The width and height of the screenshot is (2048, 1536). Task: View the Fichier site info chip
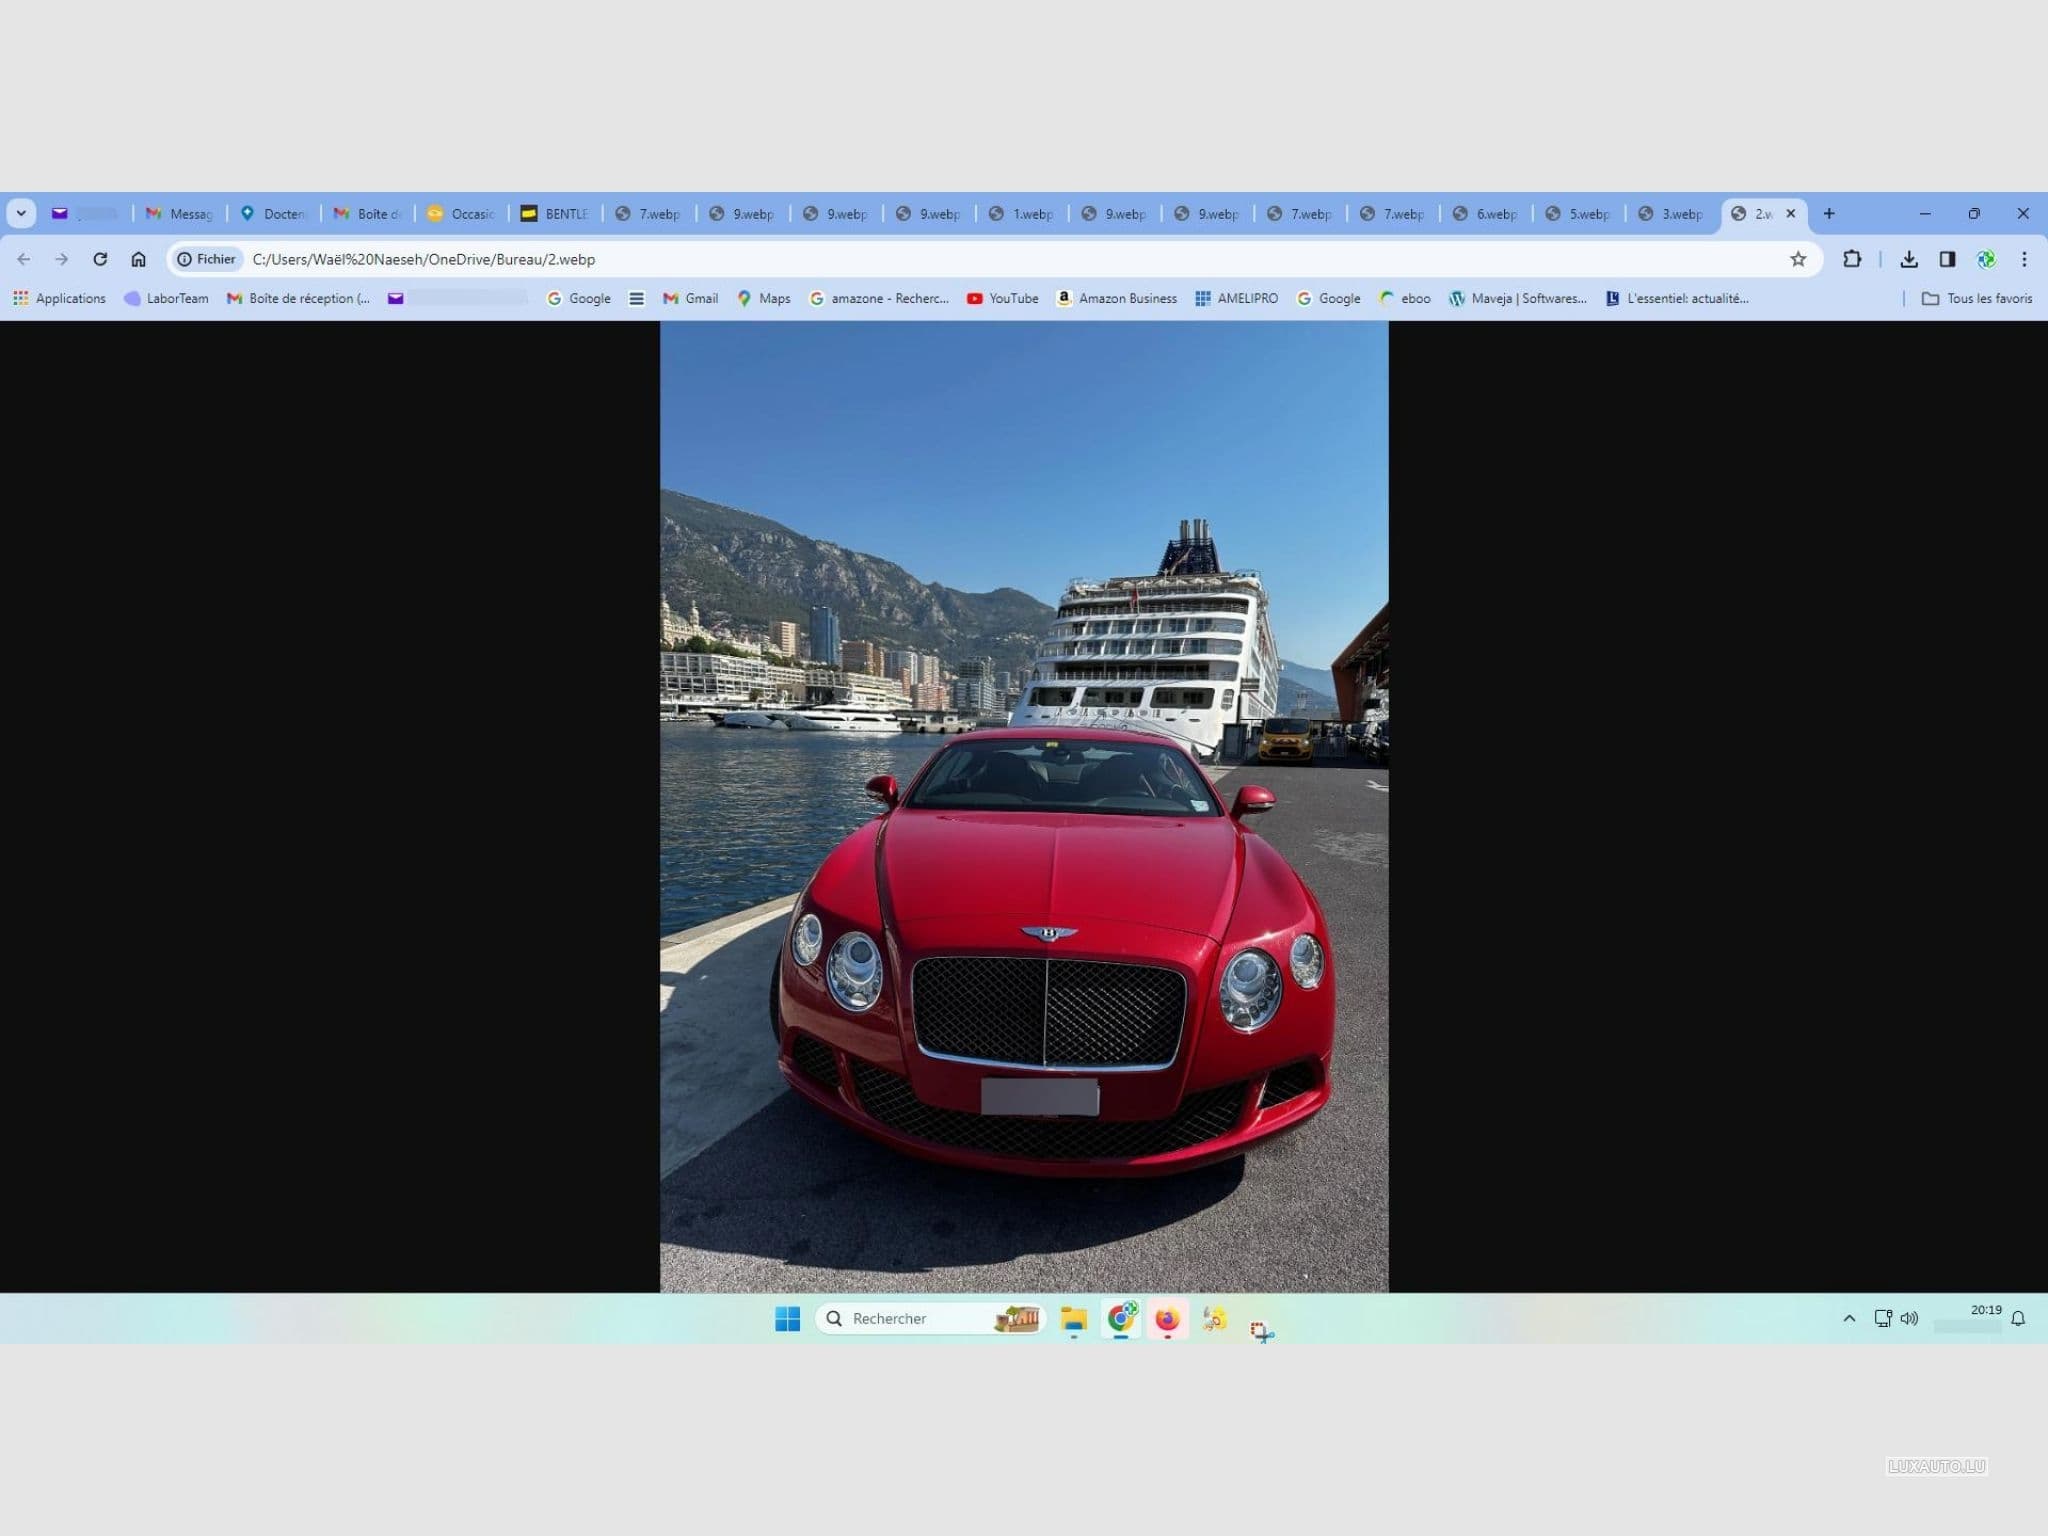[207, 259]
